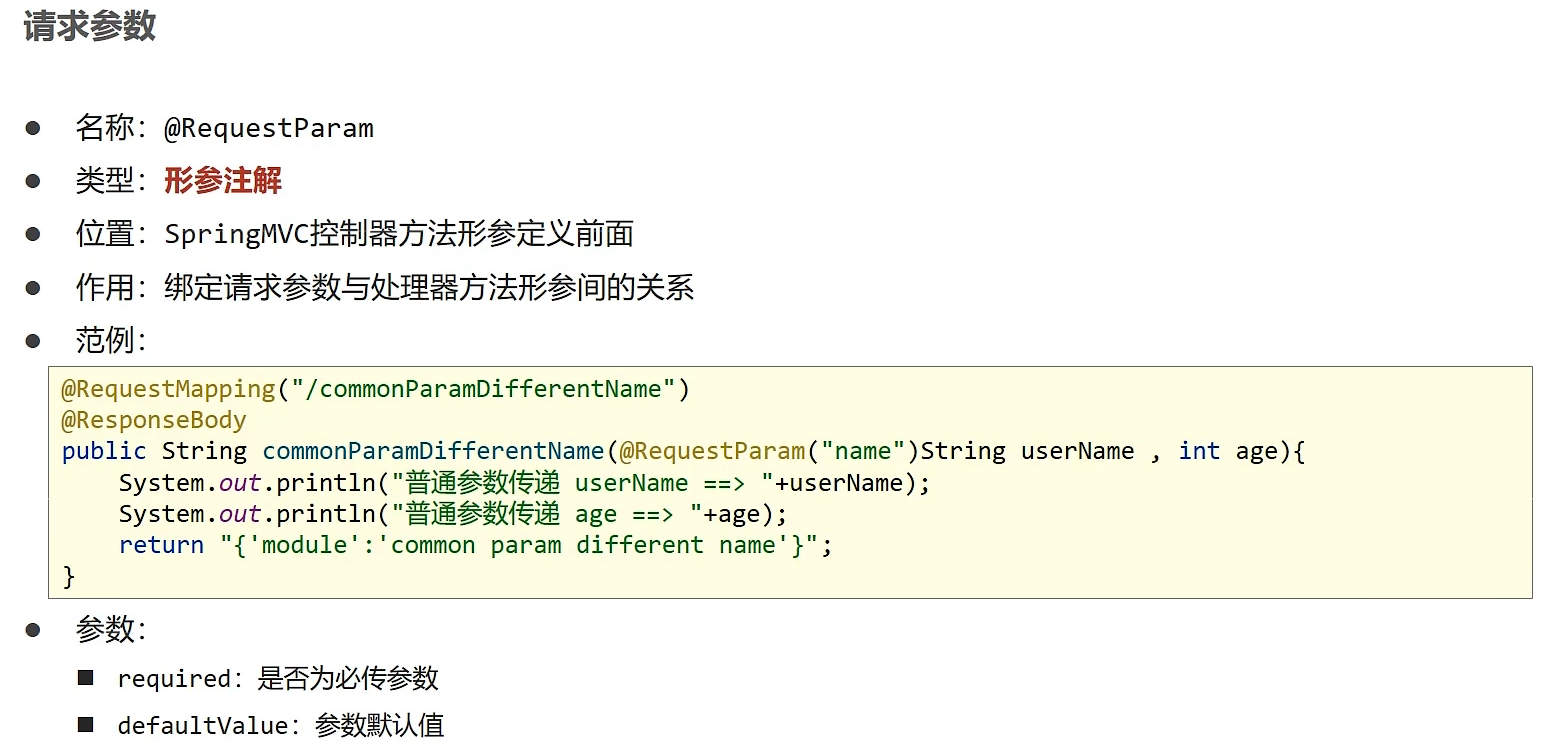Image resolution: width=1542 pixels, height=750 pixels.
Task: Click the @ResponseBody annotation line
Action: point(154,420)
